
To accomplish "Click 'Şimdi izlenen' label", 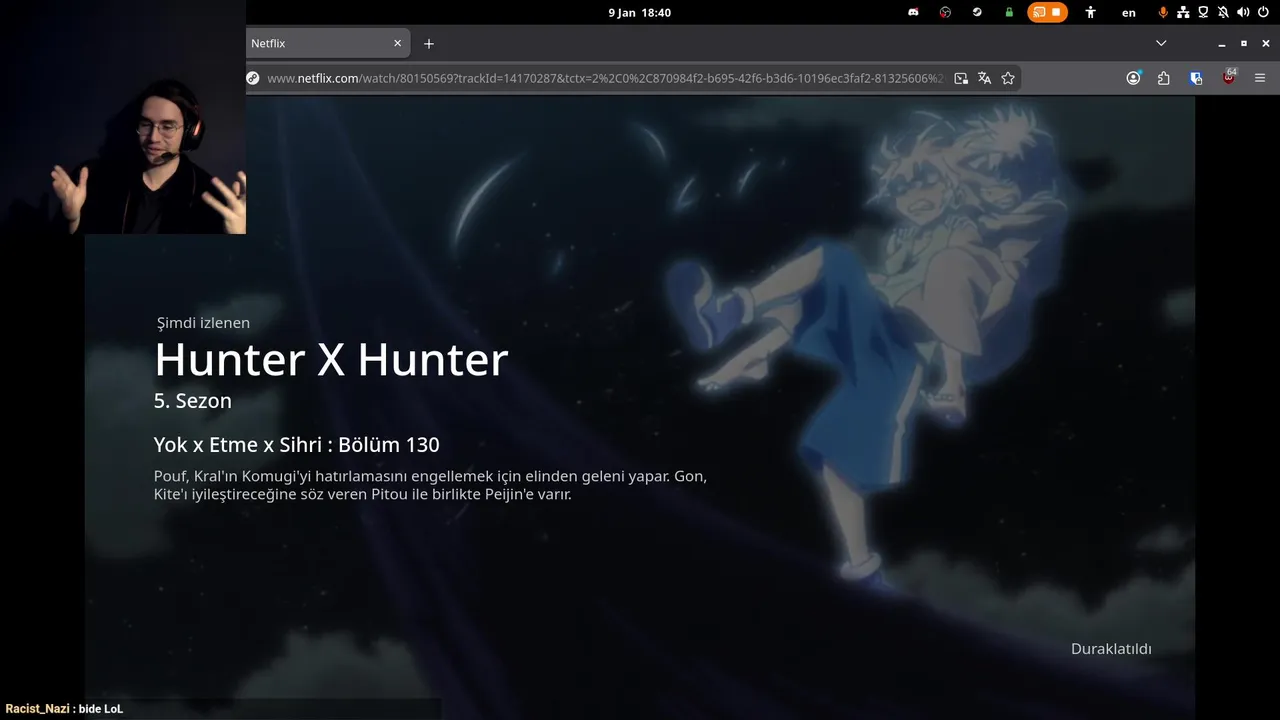I will point(203,323).
